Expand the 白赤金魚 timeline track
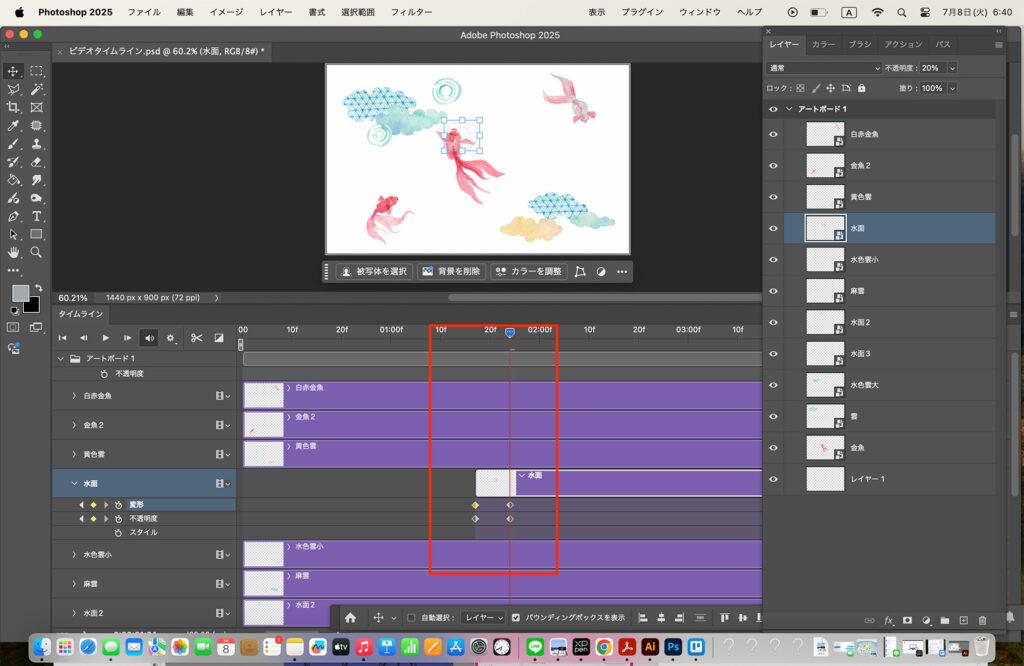1024x666 pixels. click(x=74, y=396)
